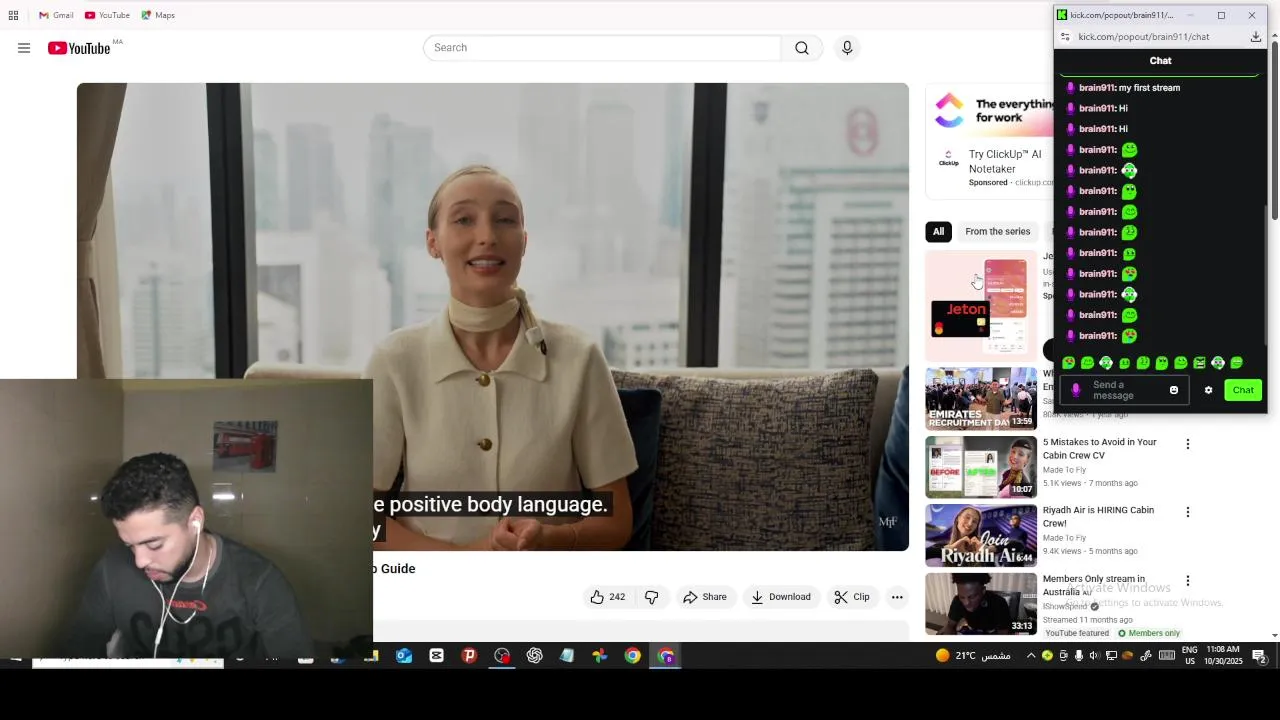
Task: Select the From the series chip
Action: [x=997, y=232]
